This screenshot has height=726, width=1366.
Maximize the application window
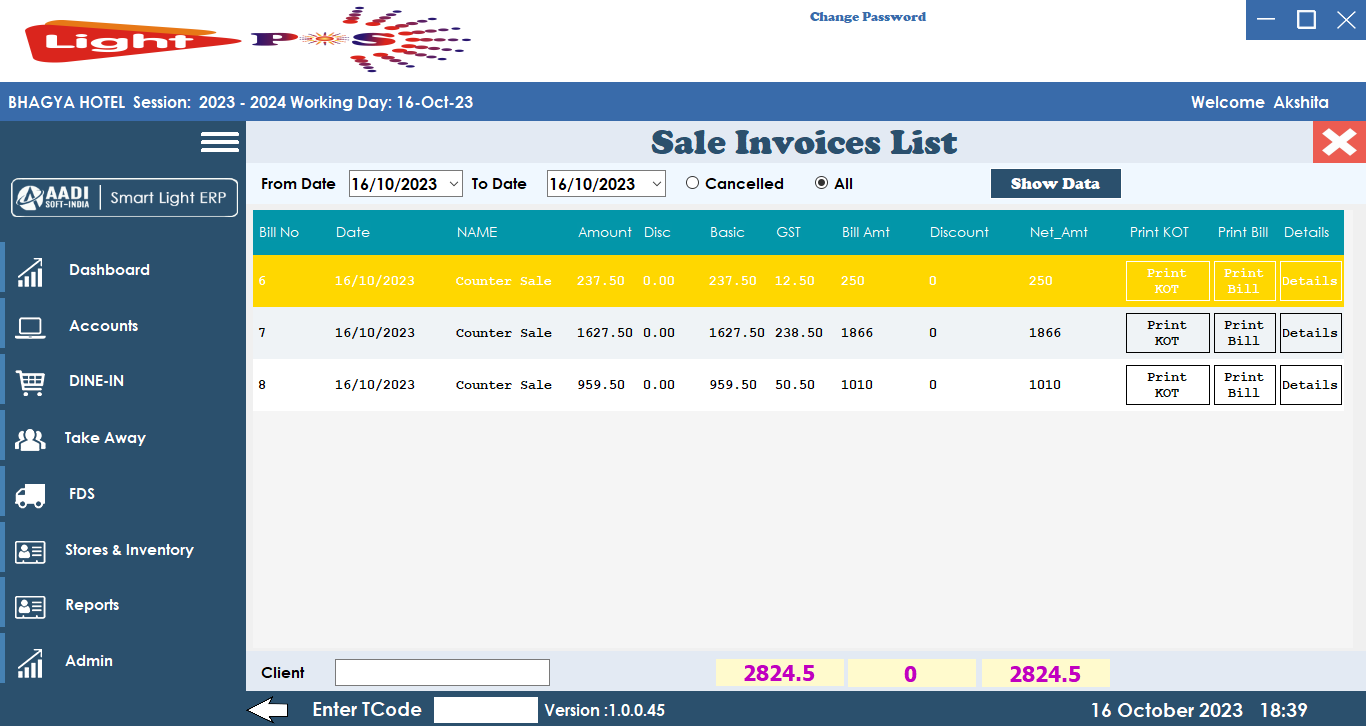1306,19
